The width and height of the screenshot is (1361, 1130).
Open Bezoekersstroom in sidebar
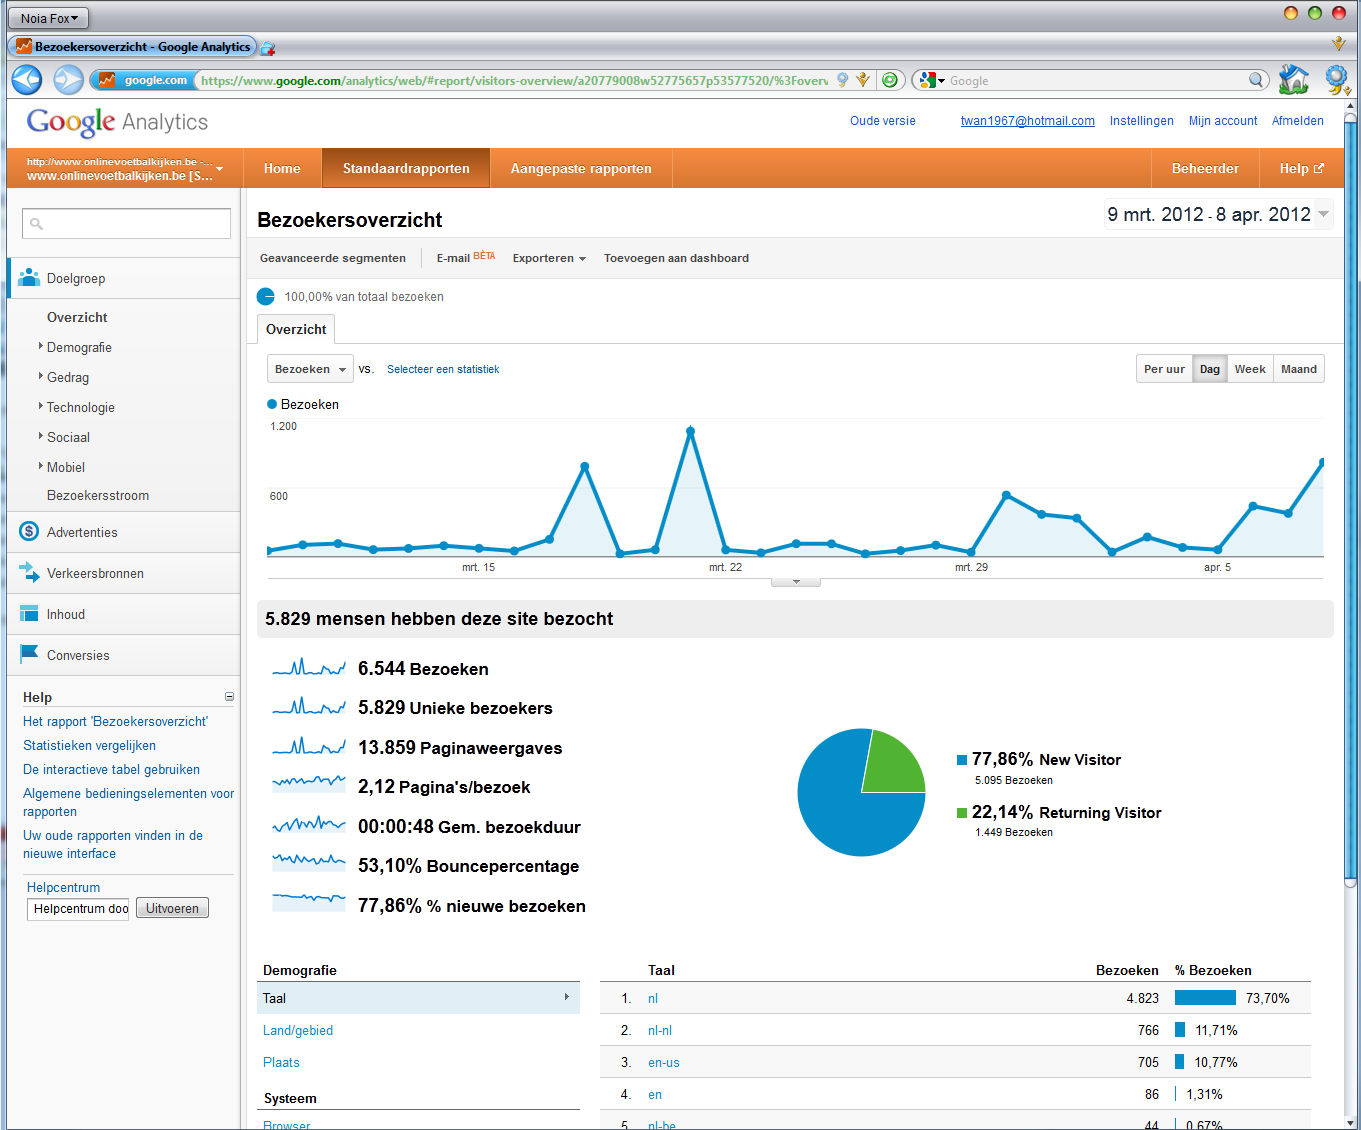pos(98,495)
